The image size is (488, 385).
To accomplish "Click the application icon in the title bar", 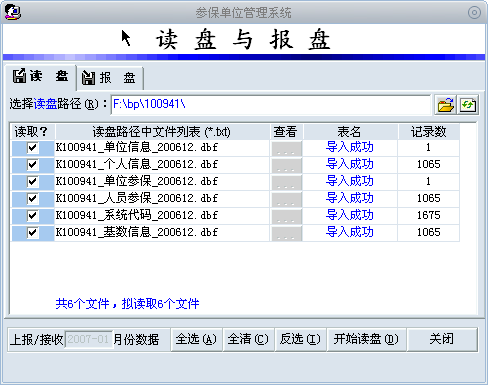I will 13,12.
